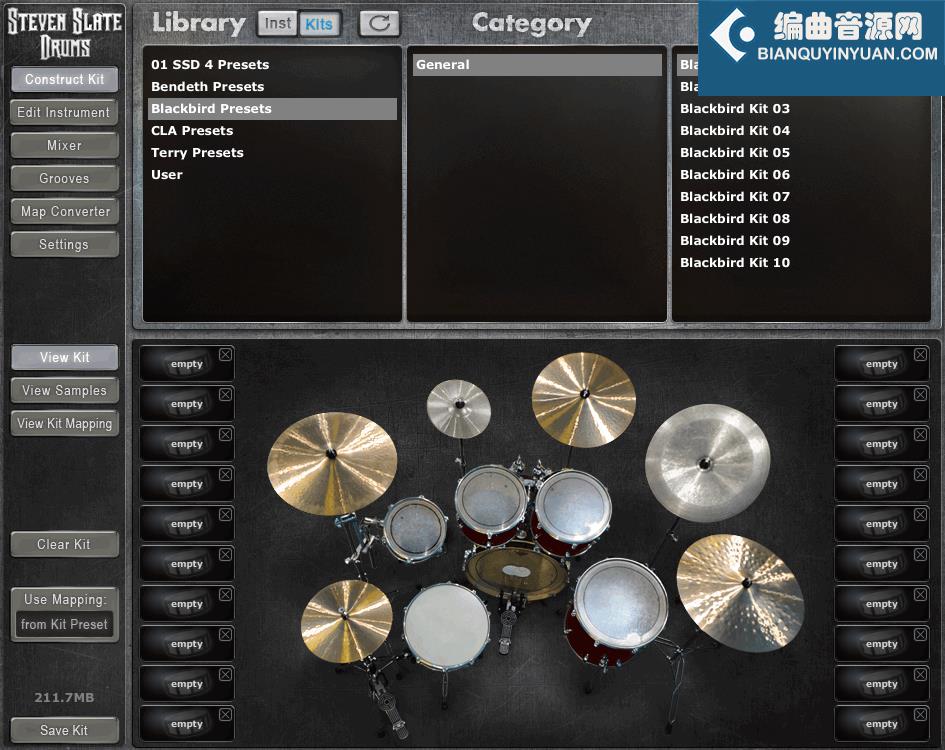945x750 pixels.
Task: Select the View Kit button
Action: (x=64, y=358)
